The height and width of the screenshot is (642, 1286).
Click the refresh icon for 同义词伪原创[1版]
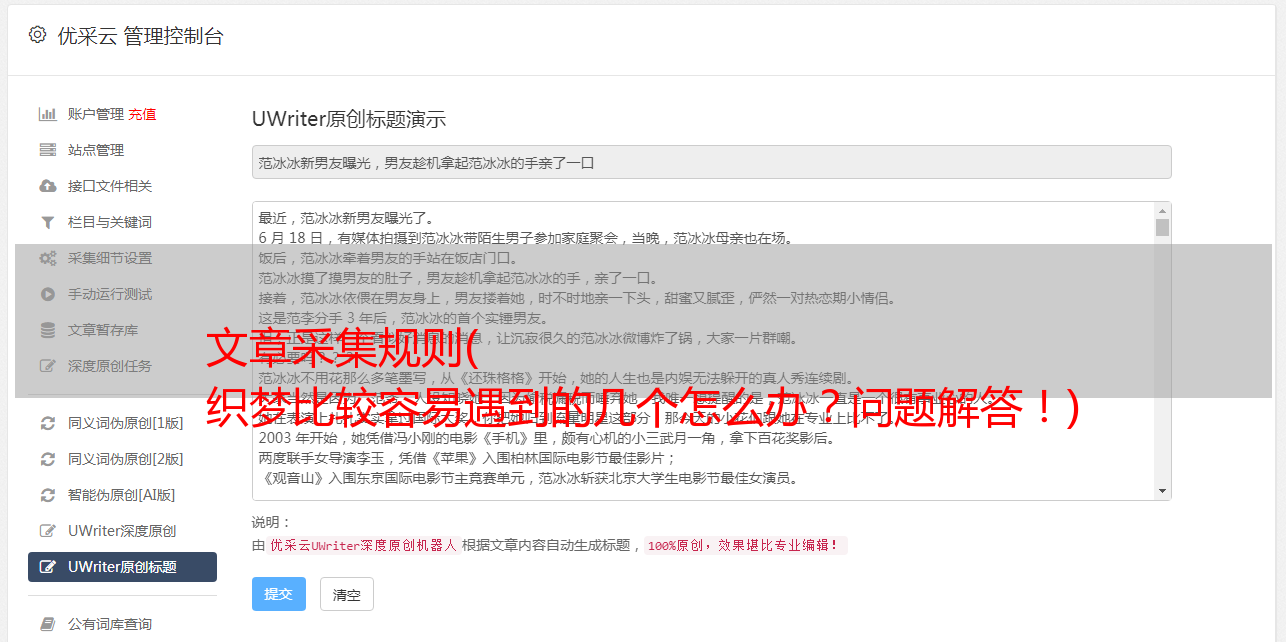(47, 423)
